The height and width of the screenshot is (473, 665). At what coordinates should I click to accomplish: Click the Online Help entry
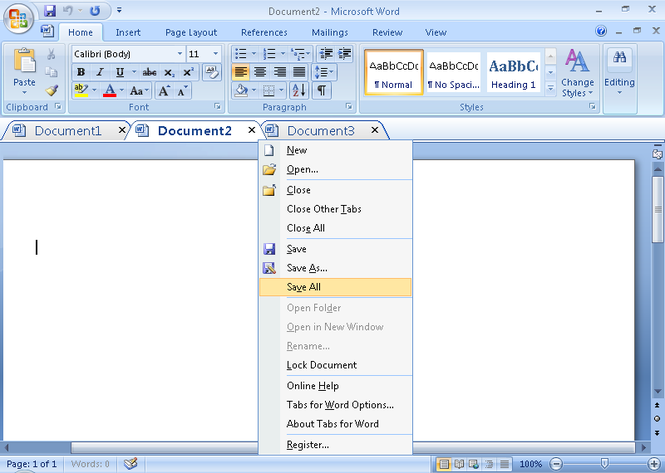tap(335, 386)
